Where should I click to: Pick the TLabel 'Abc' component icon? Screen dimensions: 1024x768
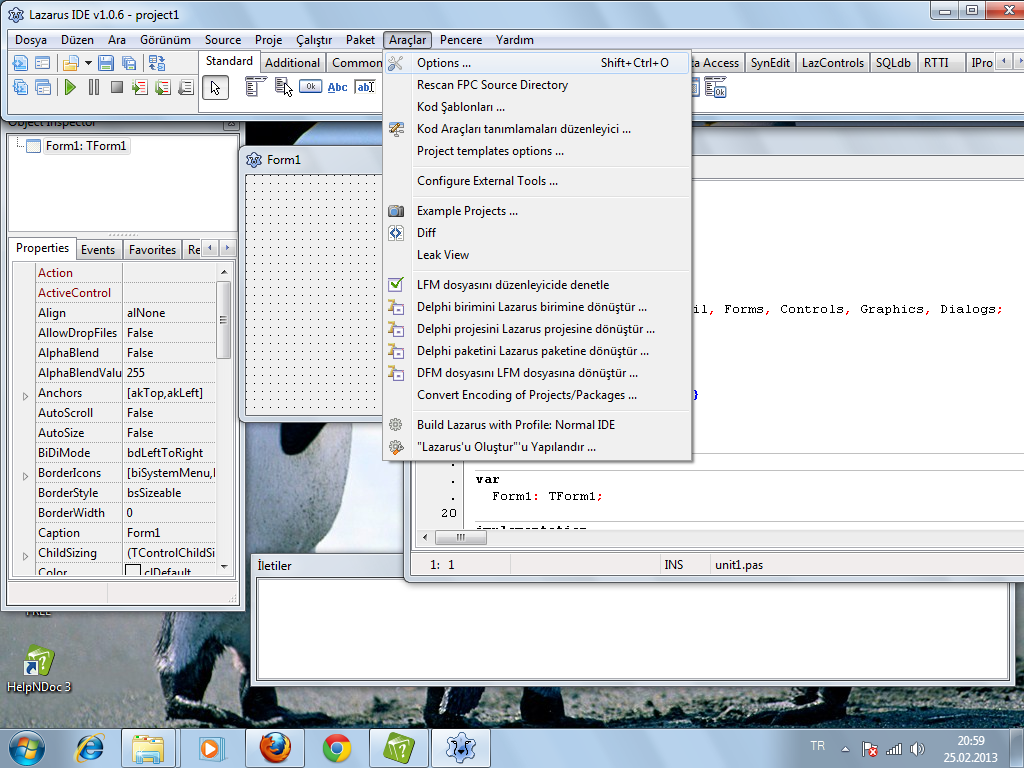pyautogui.click(x=338, y=87)
